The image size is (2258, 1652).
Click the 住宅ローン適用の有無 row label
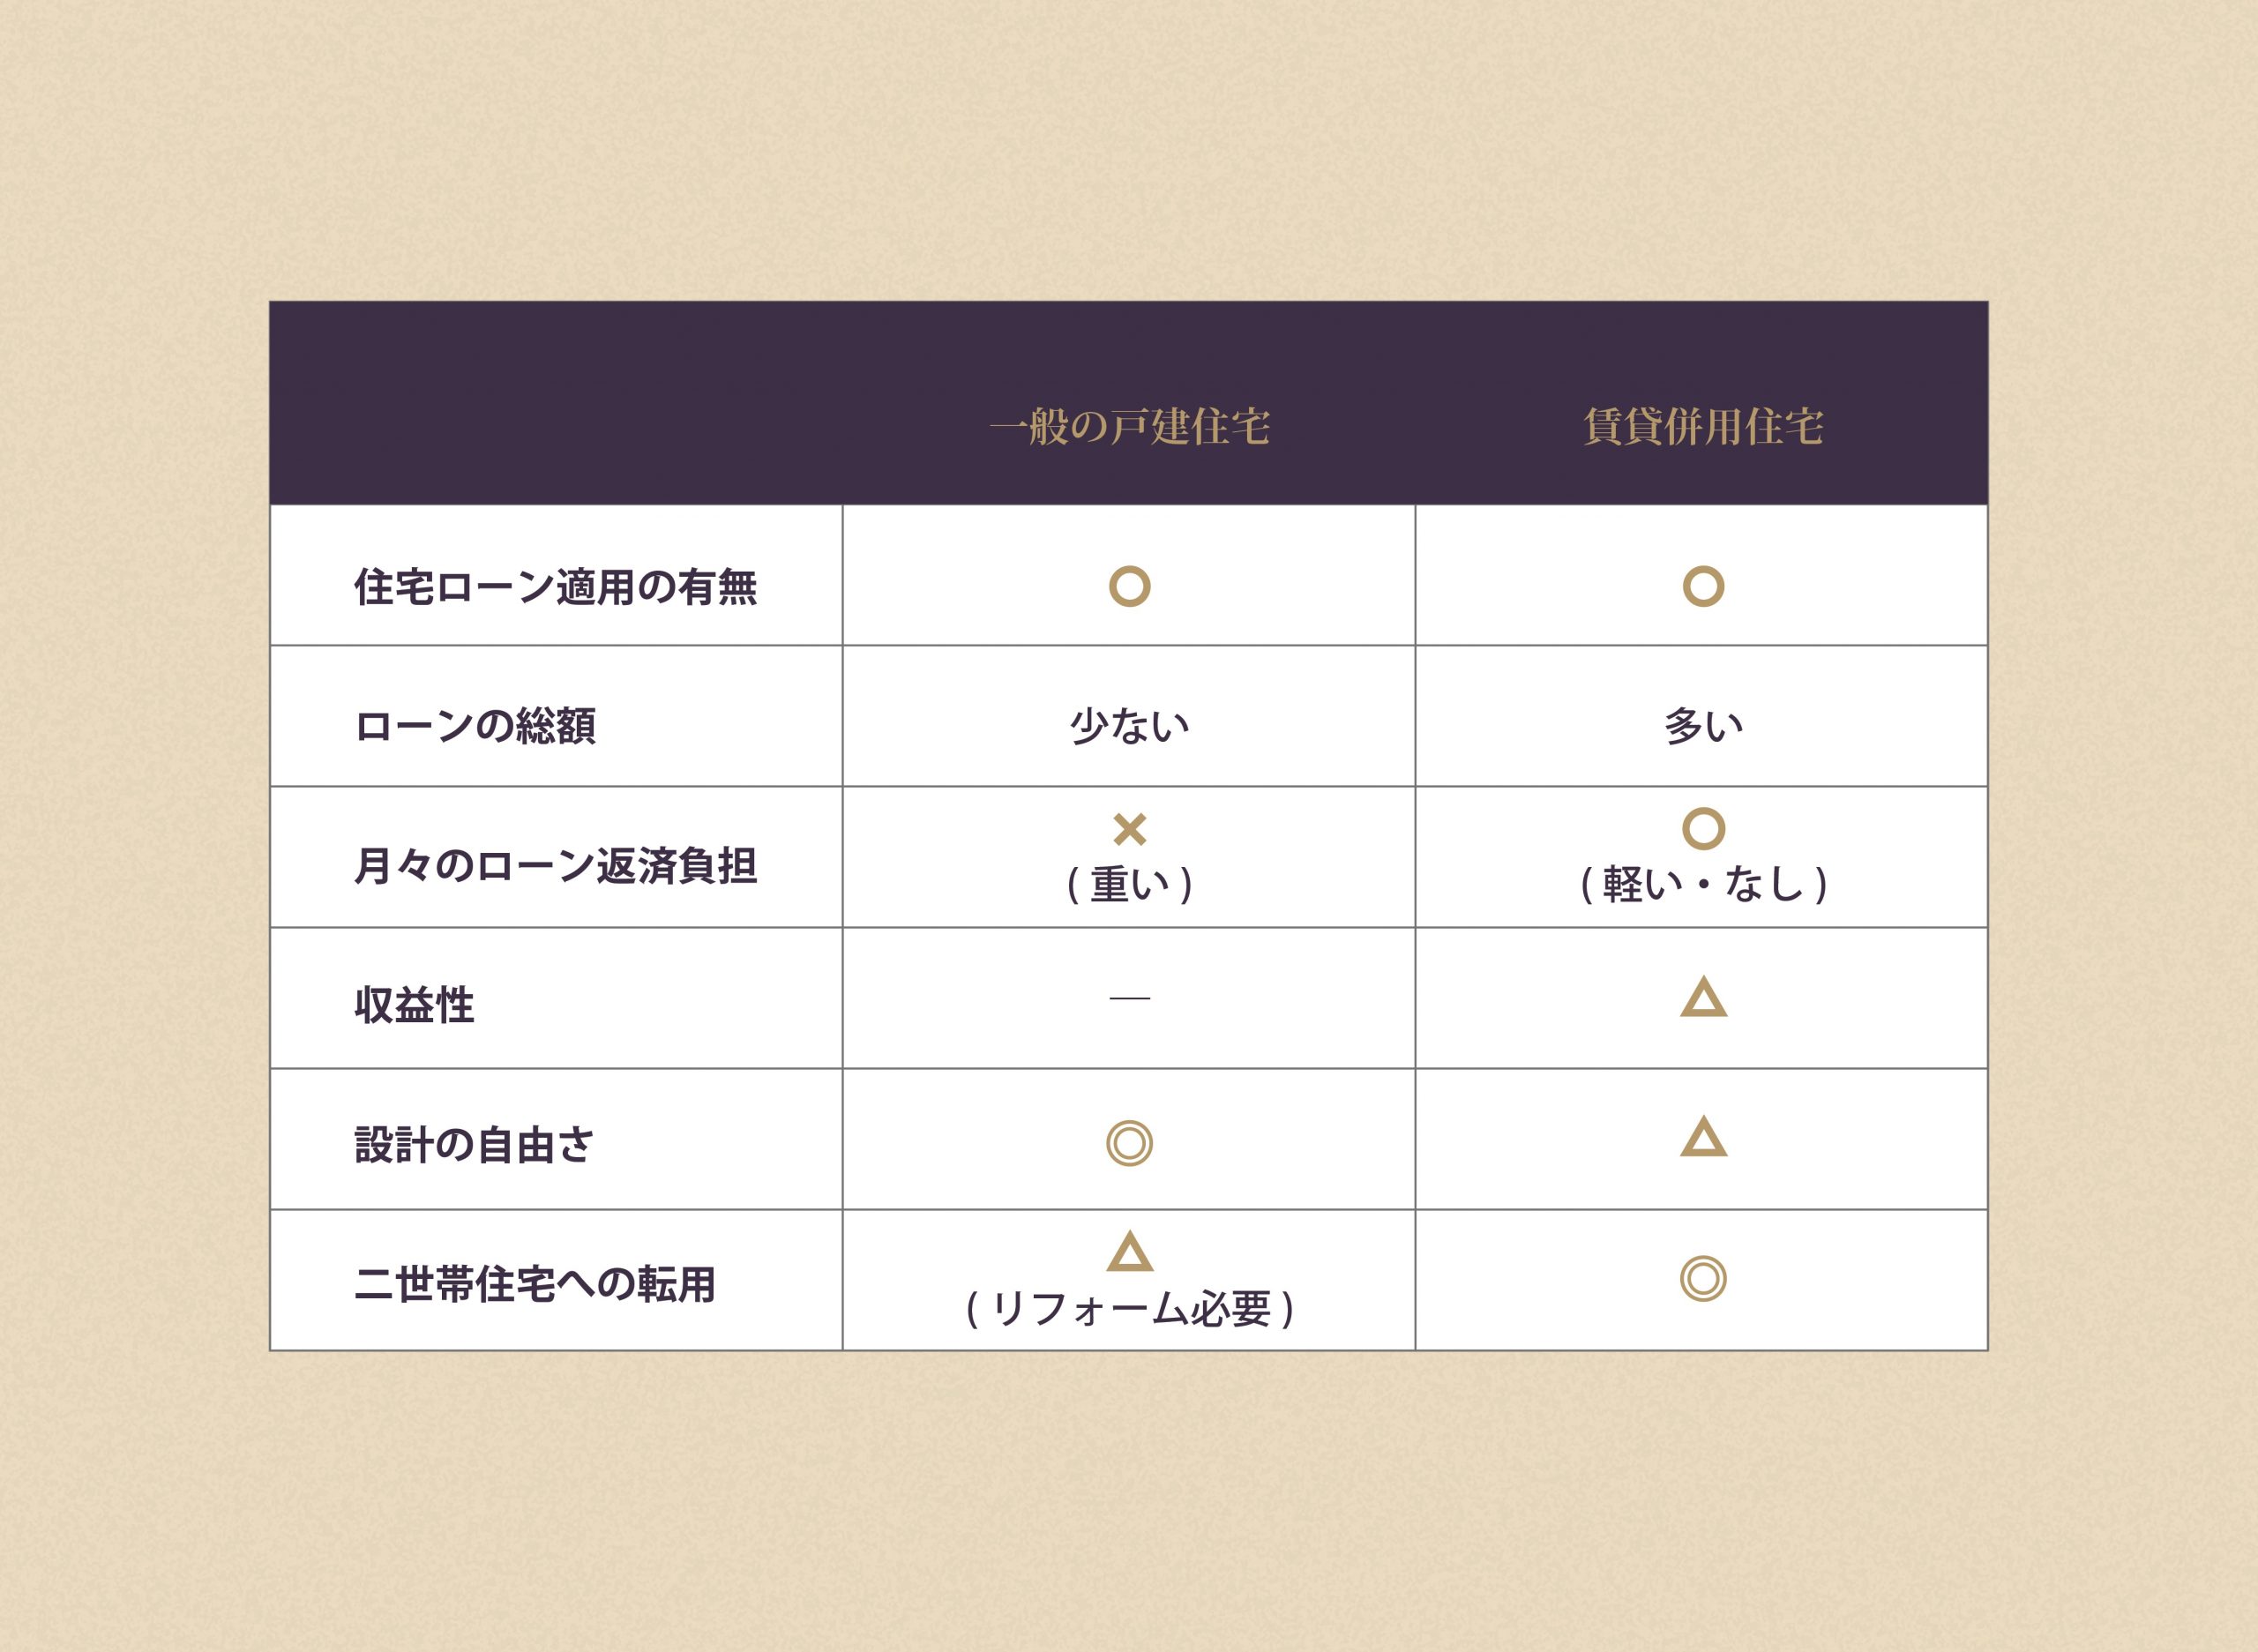pos(556,587)
